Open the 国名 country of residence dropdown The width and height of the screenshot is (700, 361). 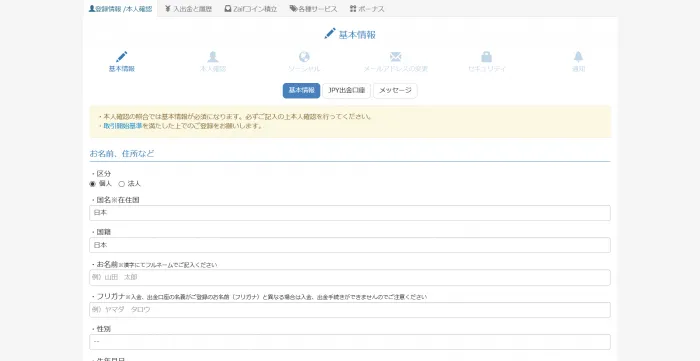[x=350, y=213]
